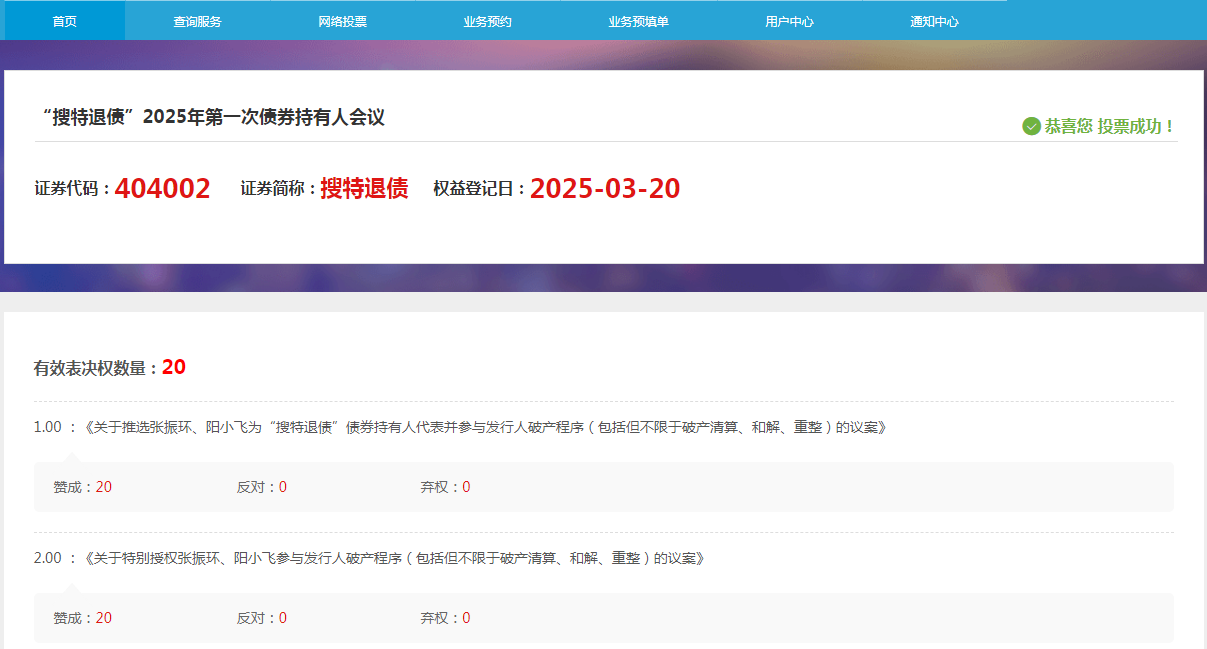
Task: Click the 有效表决权数量 value
Action: [174, 367]
